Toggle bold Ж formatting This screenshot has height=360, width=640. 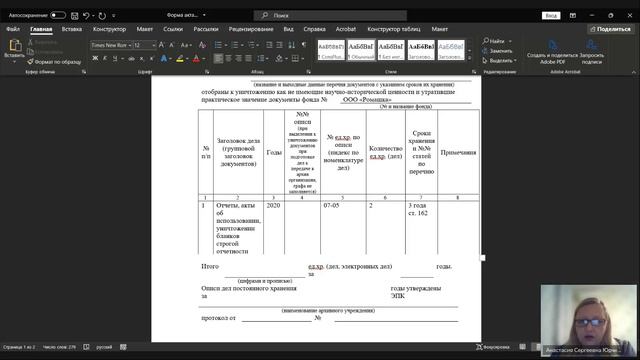click(95, 59)
